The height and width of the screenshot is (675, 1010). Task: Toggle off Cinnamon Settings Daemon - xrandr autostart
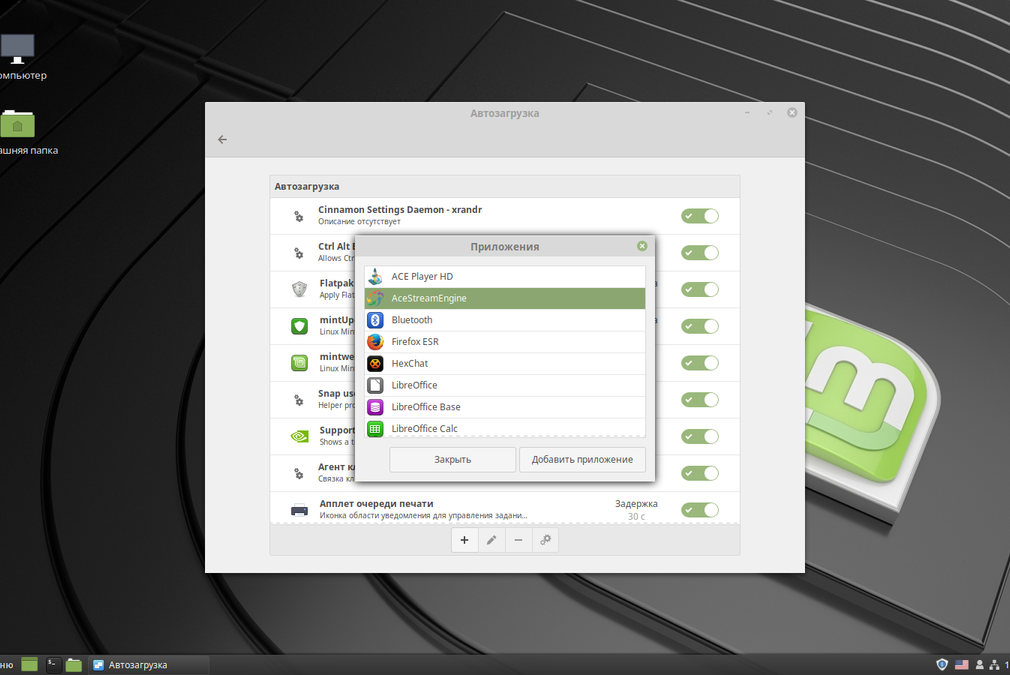[700, 216]
